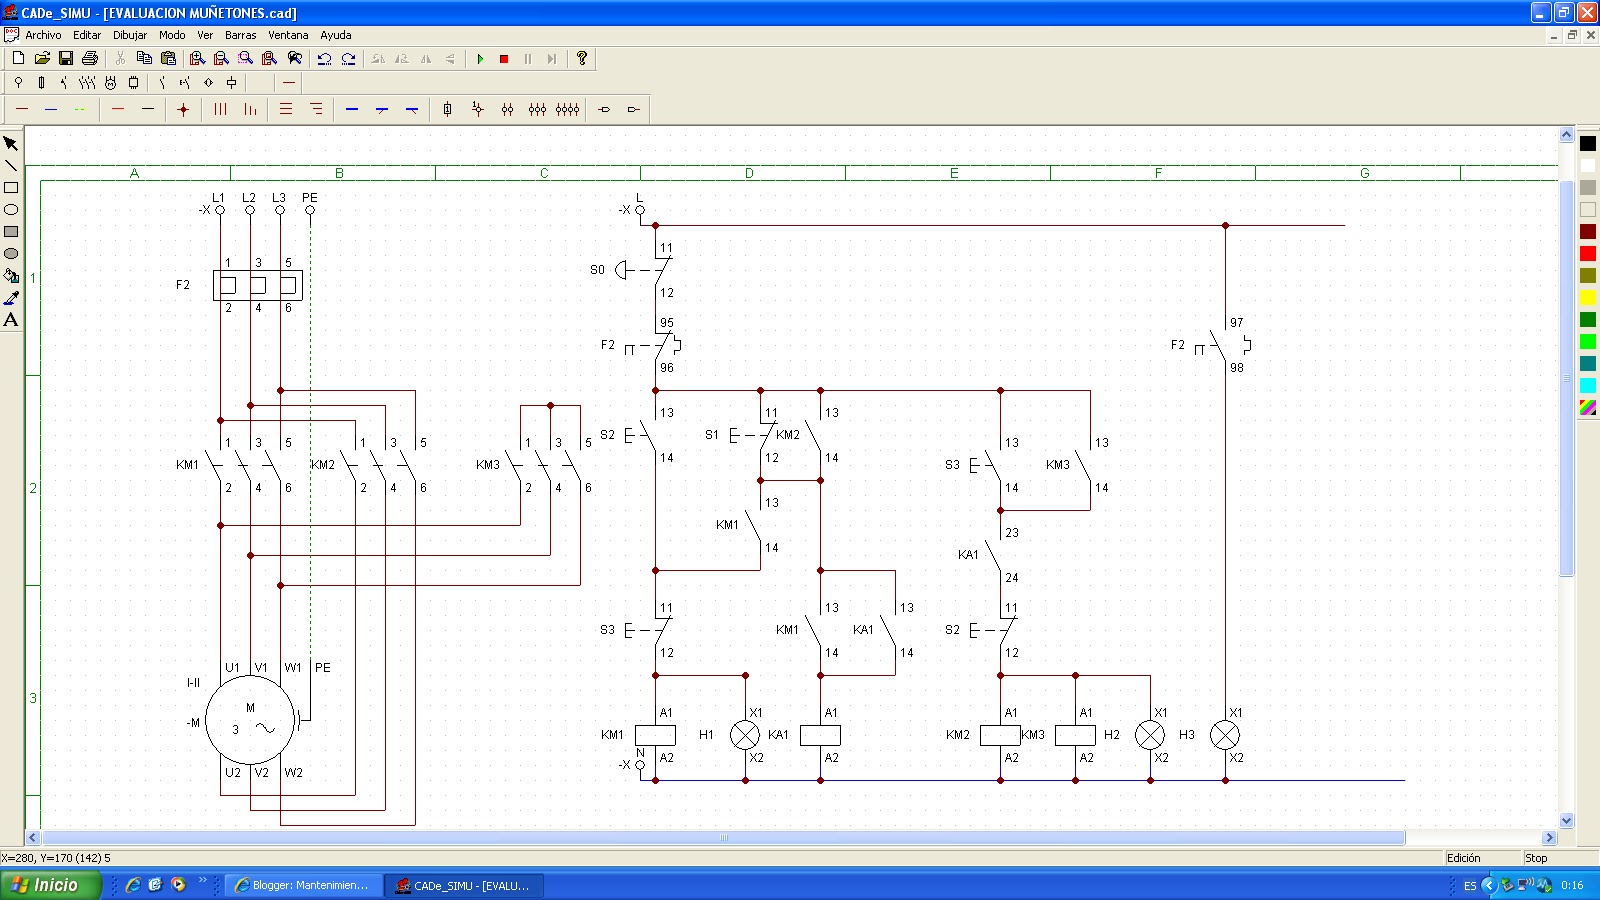Choose the empty rectangle drawing tool
This screenshot has height=900, width=1600.
point(11,188)
